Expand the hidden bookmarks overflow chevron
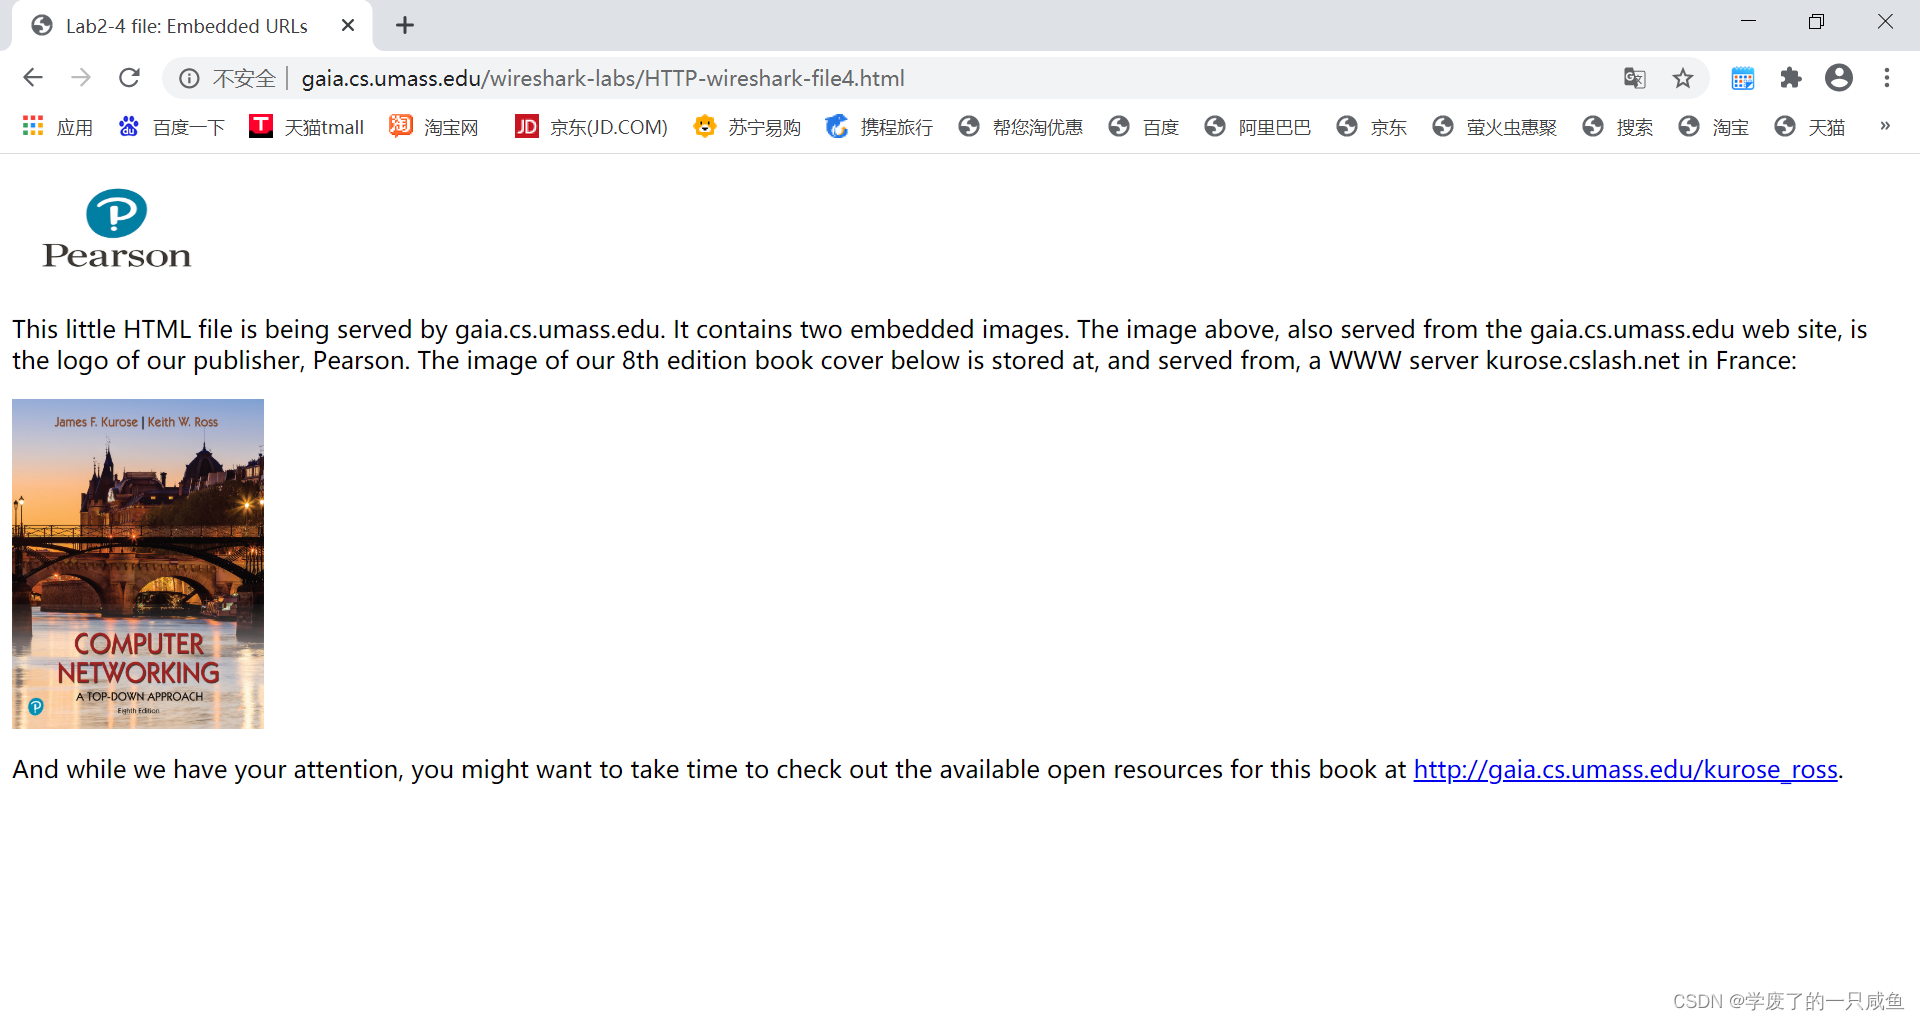 pos(1885,126)
